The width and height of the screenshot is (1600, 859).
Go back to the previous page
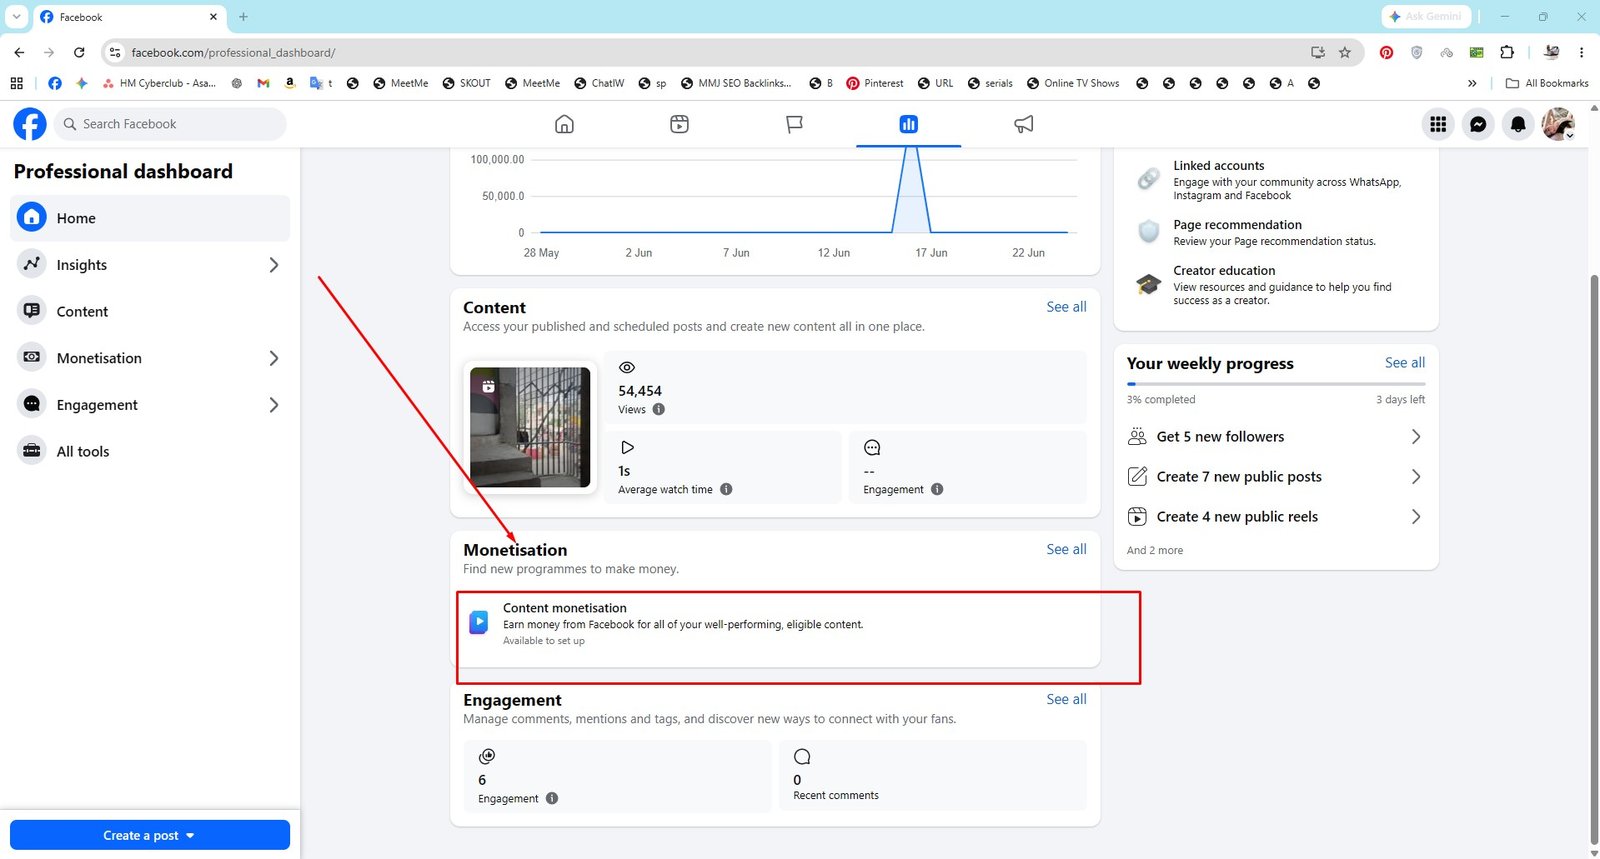point(19,52)
